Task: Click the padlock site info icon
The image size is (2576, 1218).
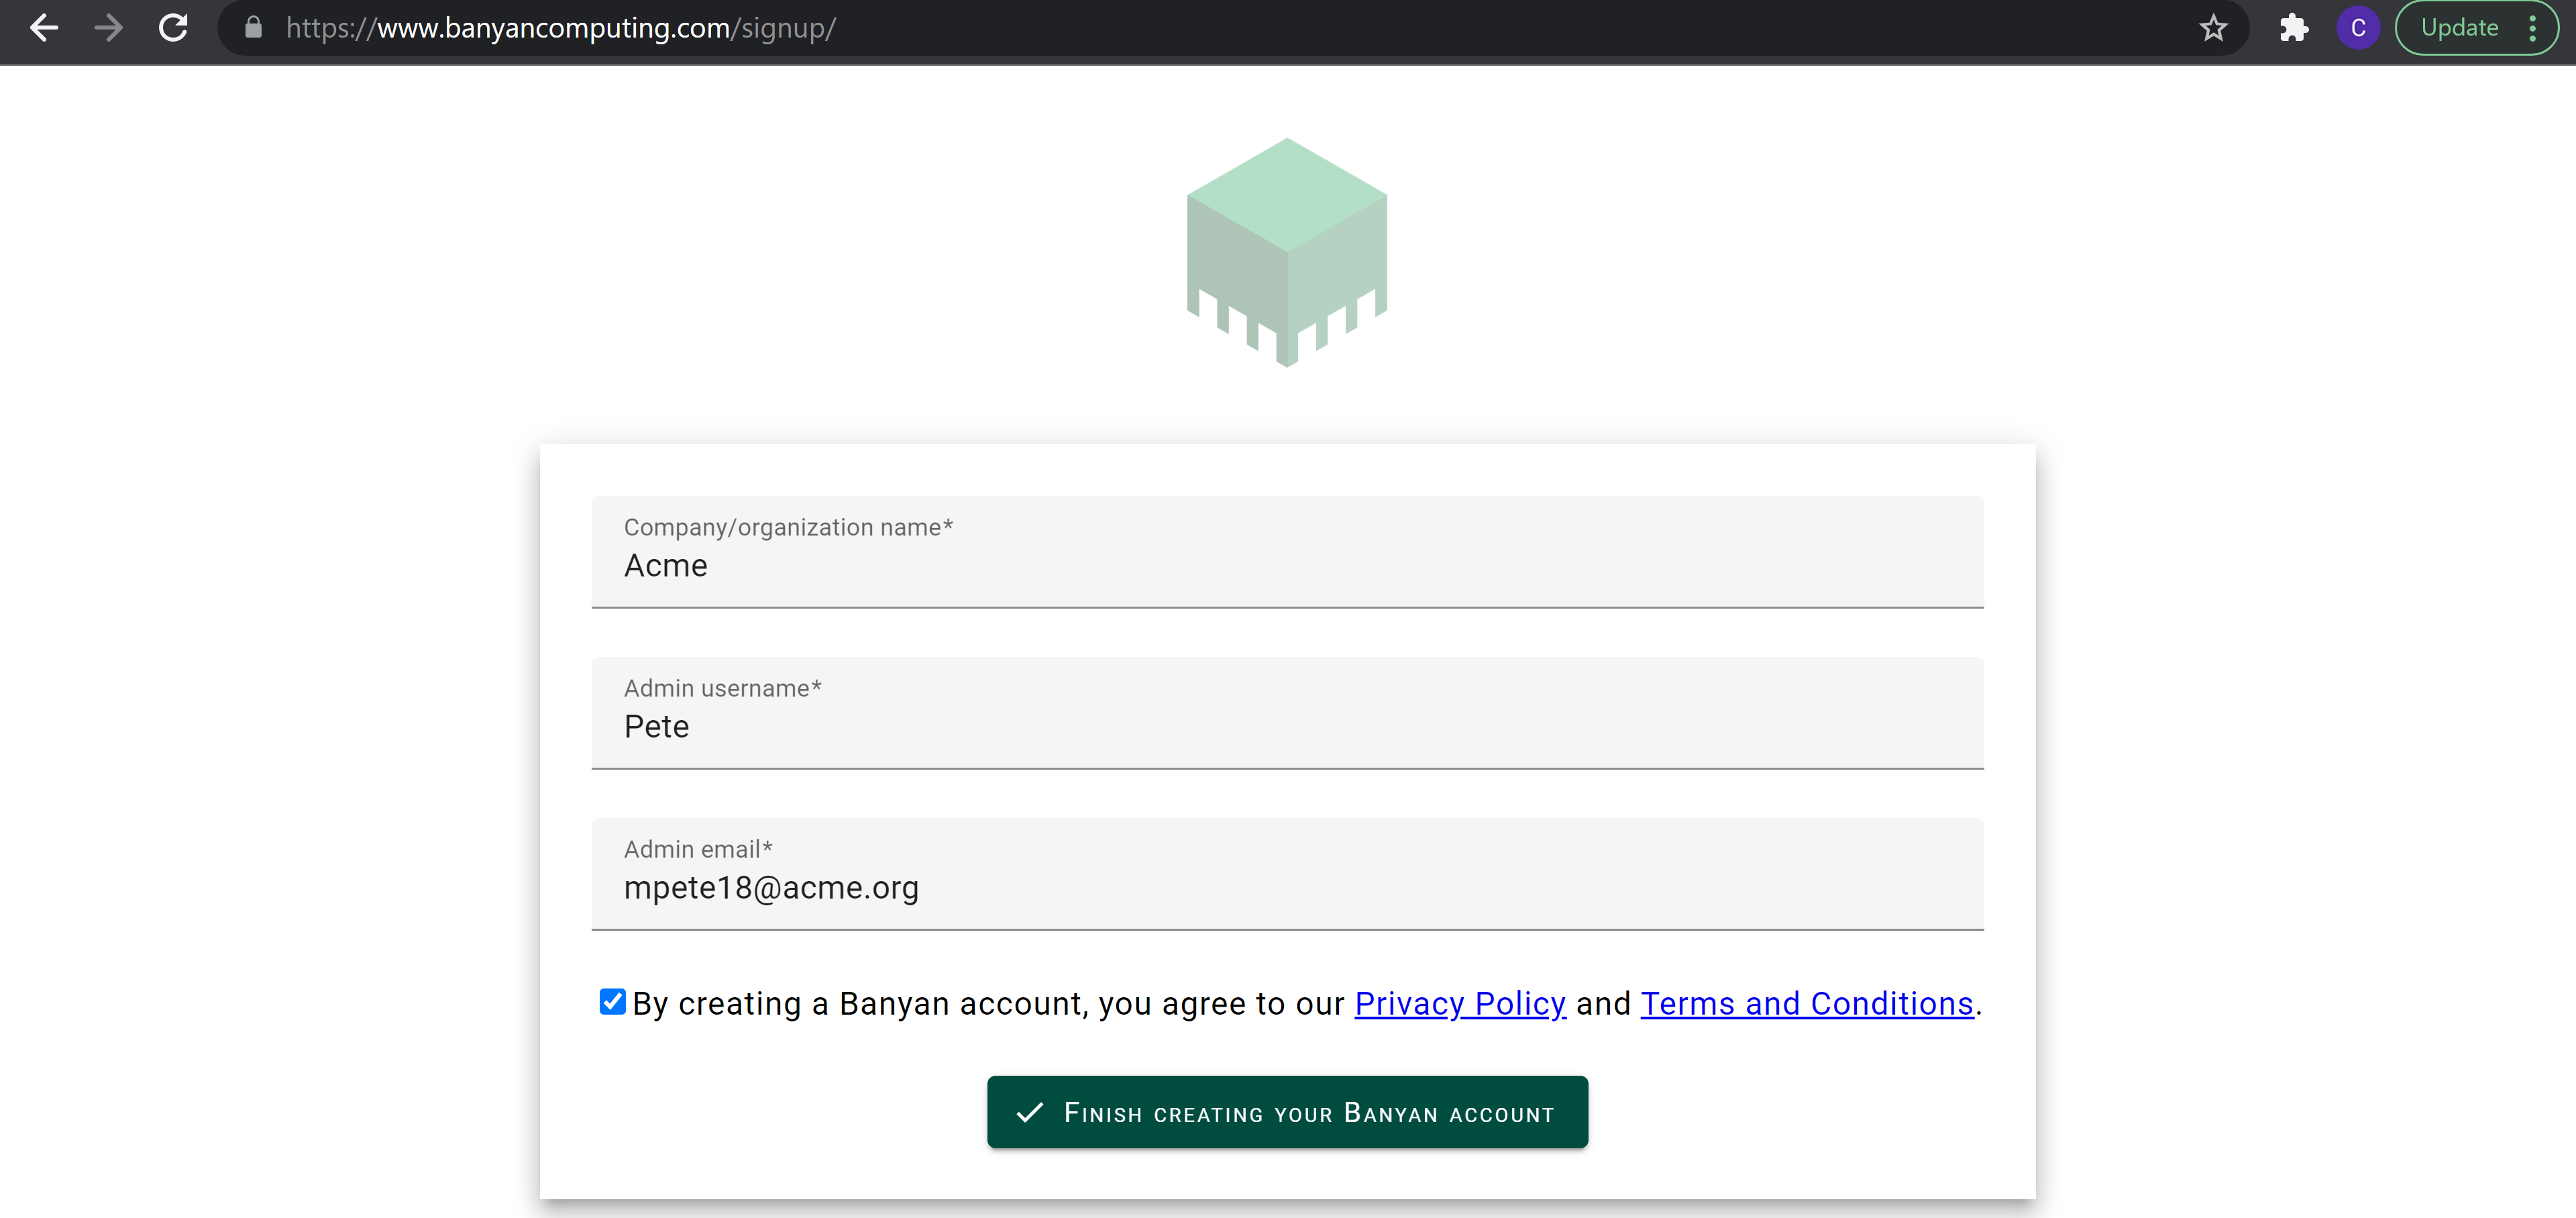Action: (253, 28)
